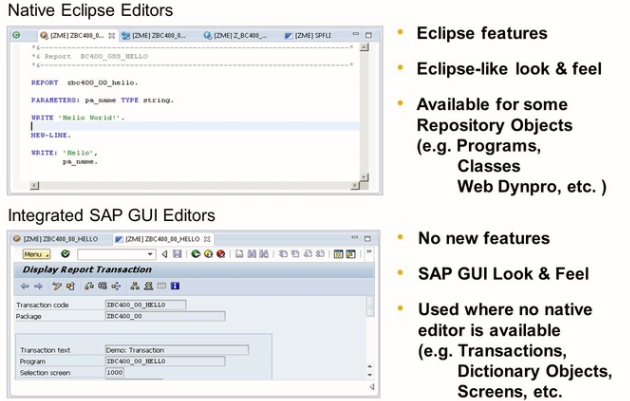Screen dimensions: 630x401
Task: Open the SAP command field dropdown
Action: (x=151, y=254)
